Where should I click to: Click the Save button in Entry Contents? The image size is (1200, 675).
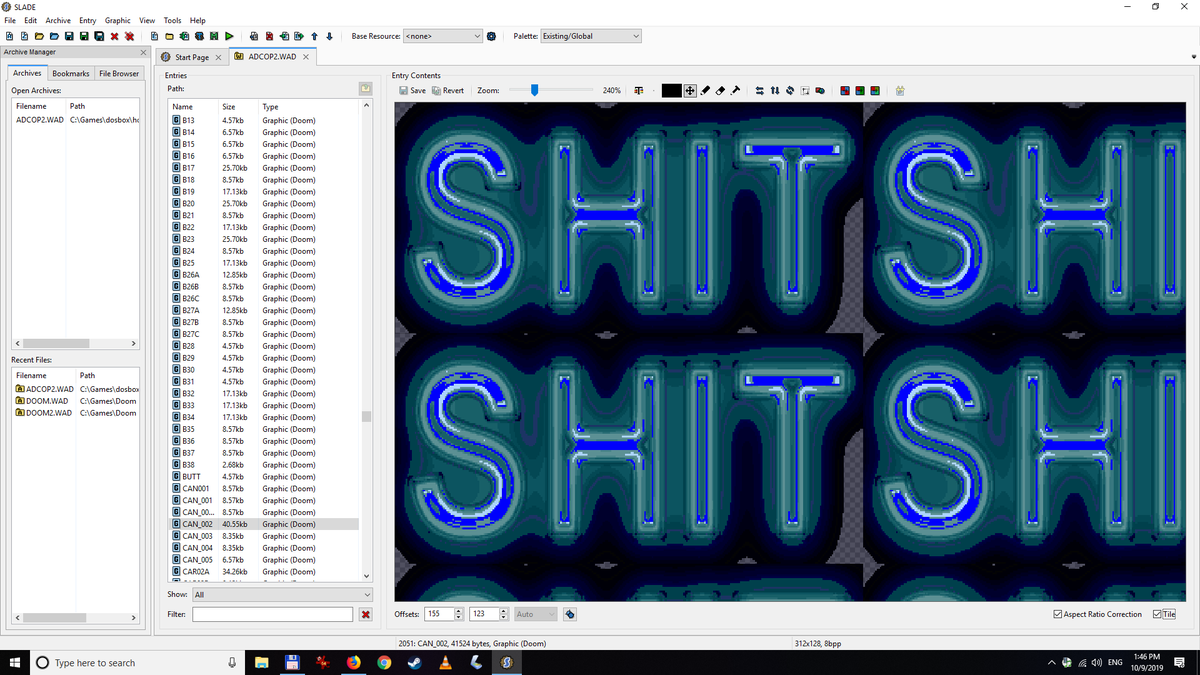coord(412,90)
